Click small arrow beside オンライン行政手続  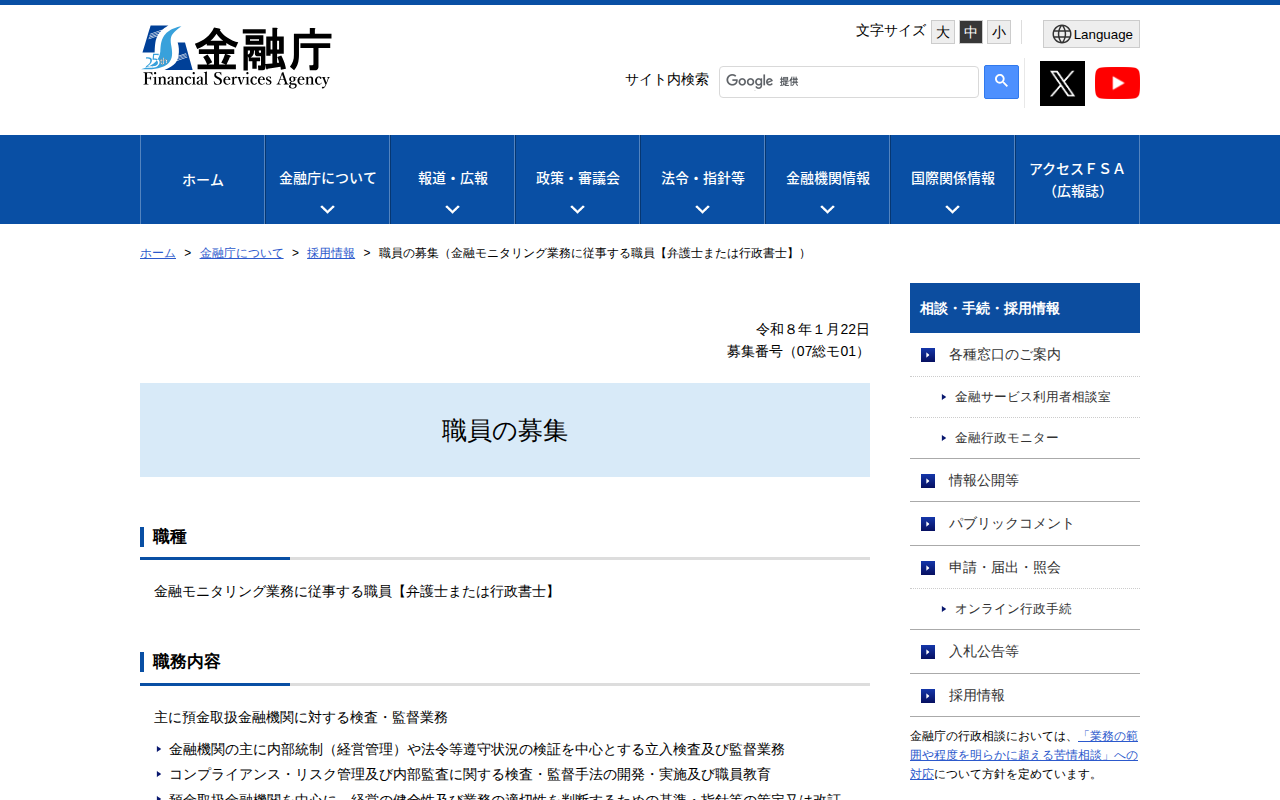943,609
